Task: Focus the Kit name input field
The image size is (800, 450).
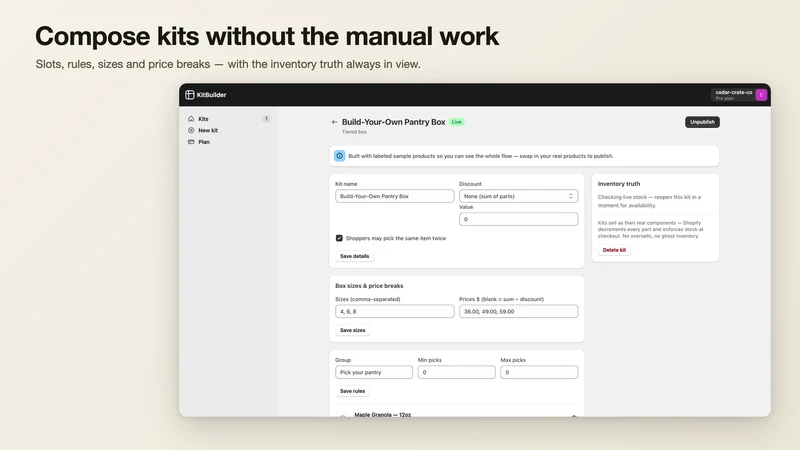Action: point(394,196)
